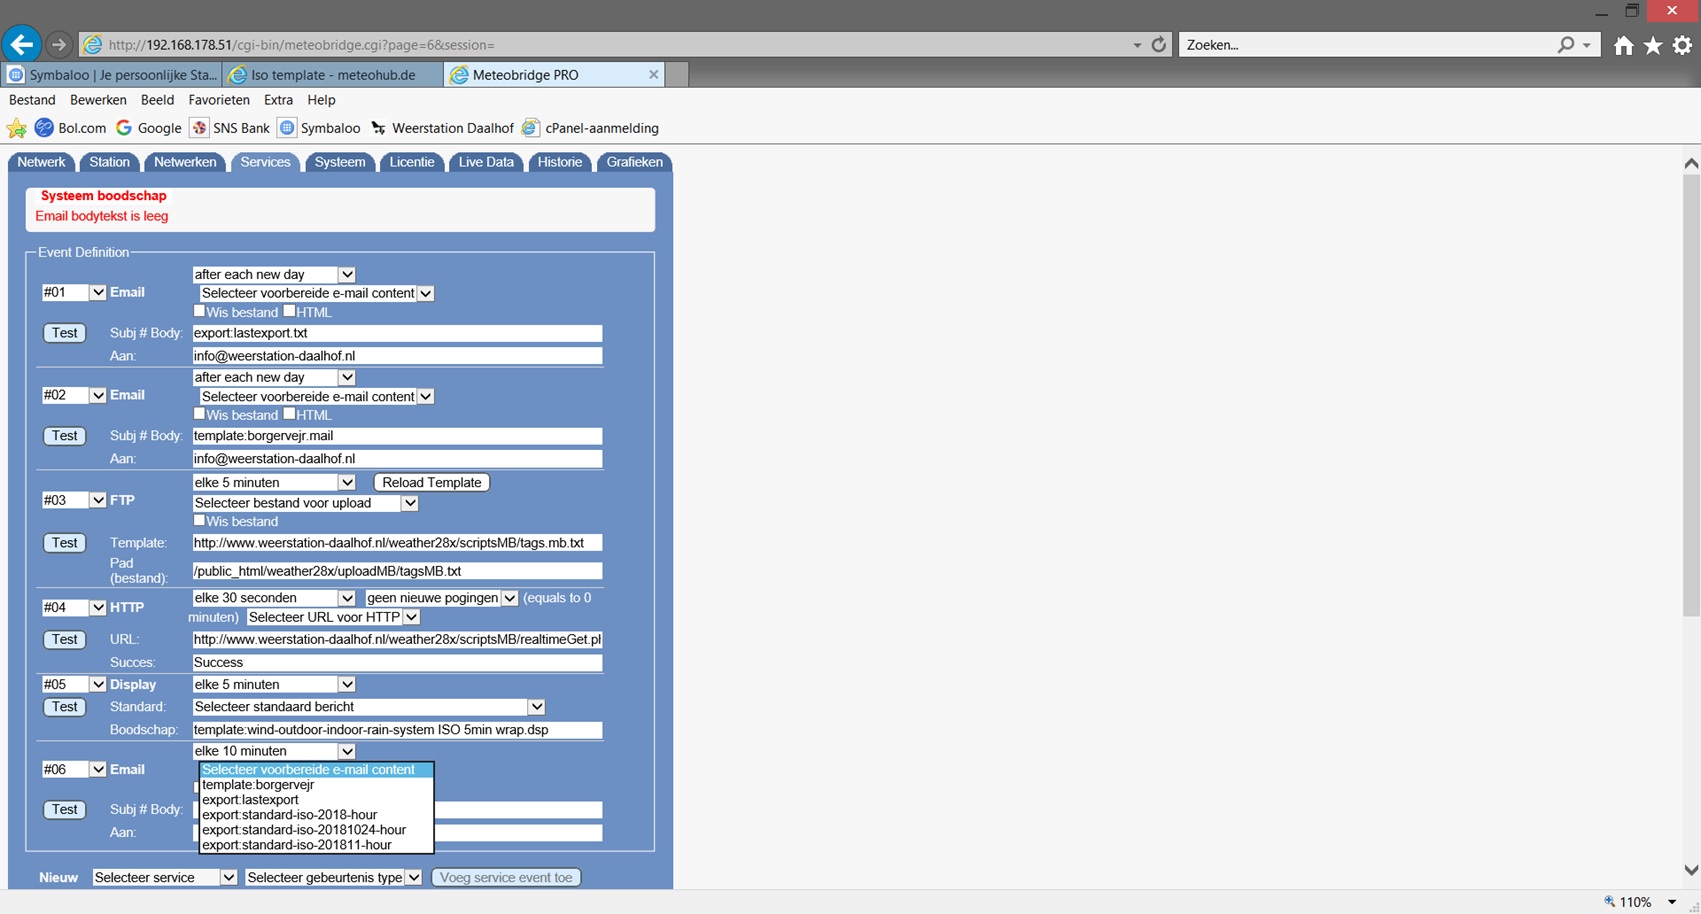Click the search magnifier icon
This screenshot has height=914, width=1701.
point(1566,45)
